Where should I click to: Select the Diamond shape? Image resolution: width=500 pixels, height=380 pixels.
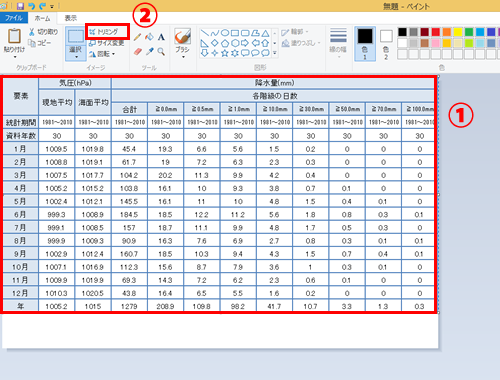click(x=215, y=43)
